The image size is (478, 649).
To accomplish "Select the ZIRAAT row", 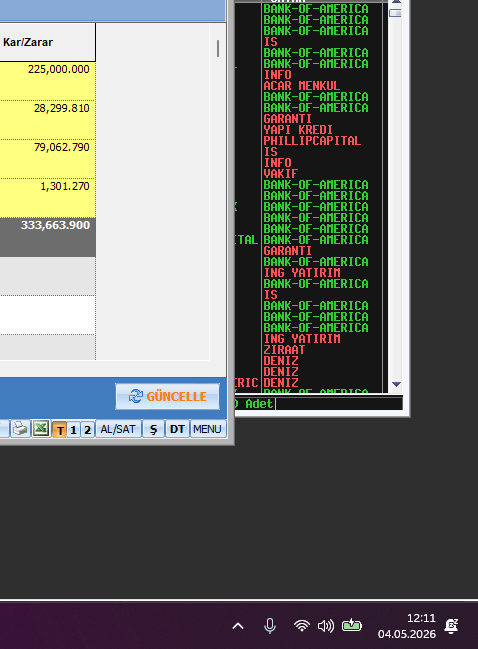I will [284, 350].
